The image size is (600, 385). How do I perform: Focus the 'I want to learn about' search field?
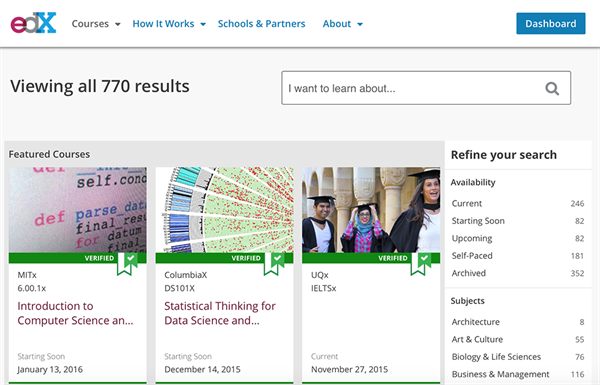(426, 88)
